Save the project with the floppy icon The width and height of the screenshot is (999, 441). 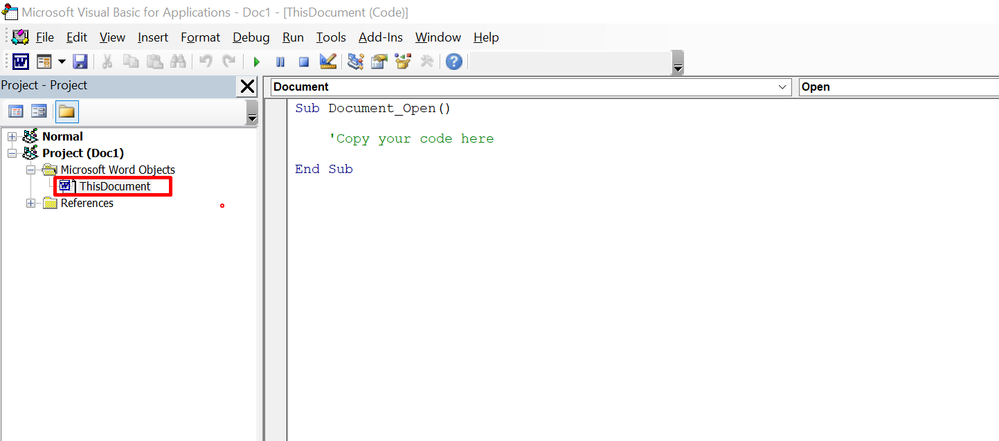(80, 62)
